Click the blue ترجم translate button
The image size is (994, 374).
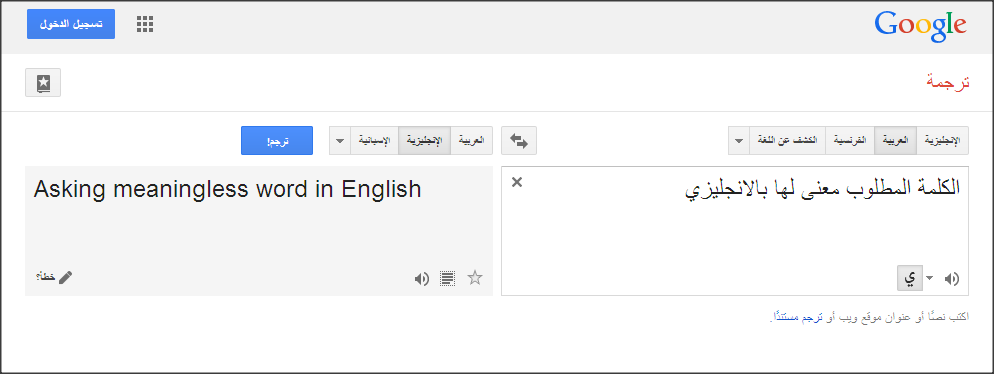(277, 140)
